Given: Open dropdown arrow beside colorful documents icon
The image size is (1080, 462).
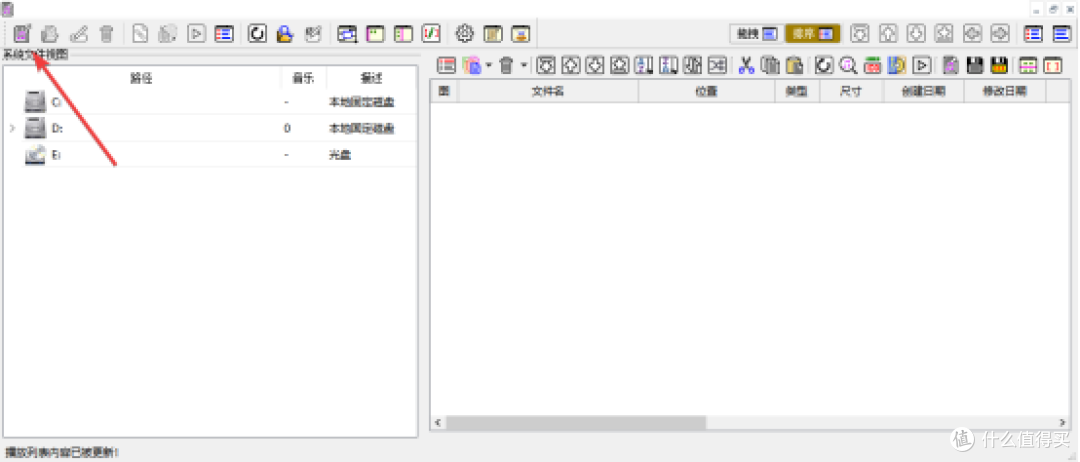Looking at the screenshot, I should [488, 65].
